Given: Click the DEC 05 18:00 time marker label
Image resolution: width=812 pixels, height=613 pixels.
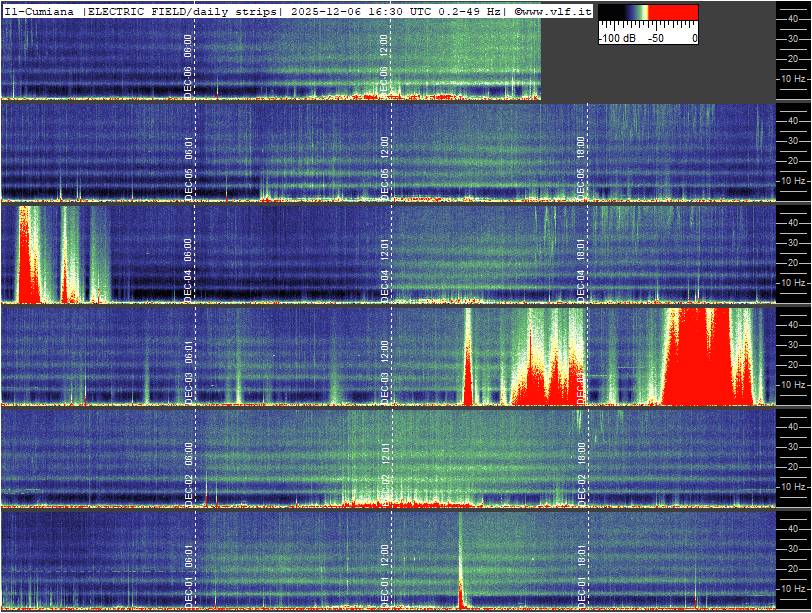Looking at the screenshot, I should 582,168.
